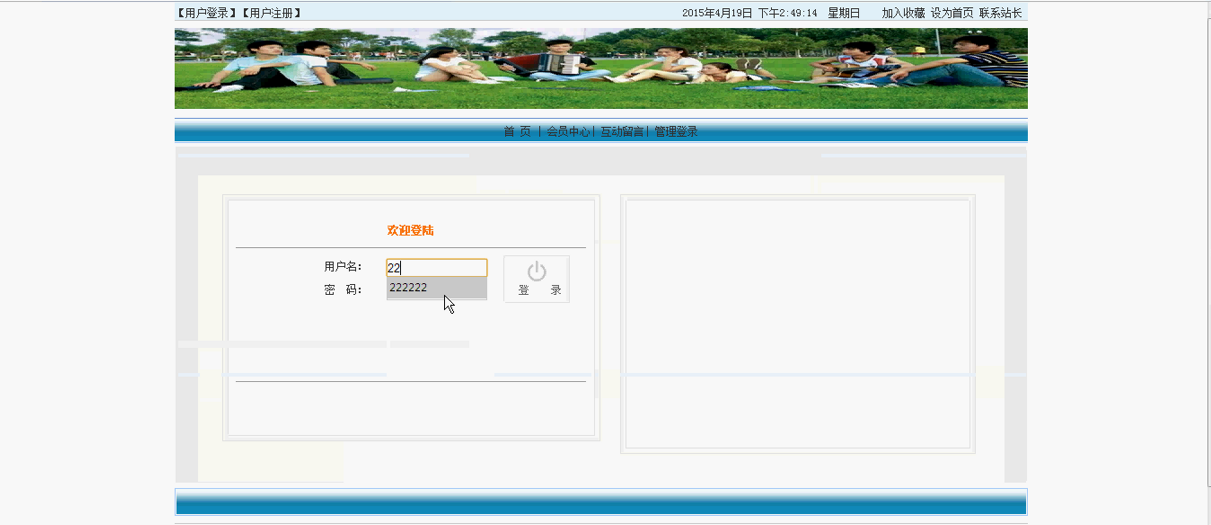Click 联系站长 in the top bar

coord(1000,13)
